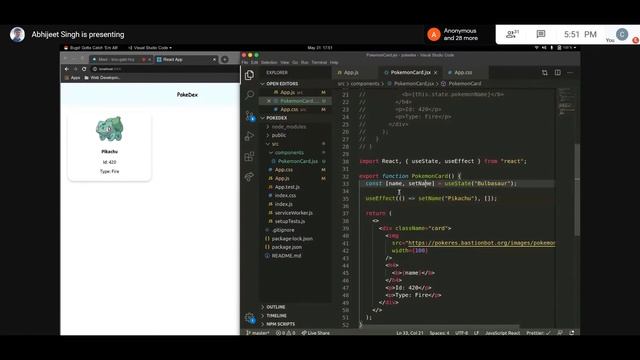Click the Prettier status bar button
640x360 pixels.
tap(538, 333)
